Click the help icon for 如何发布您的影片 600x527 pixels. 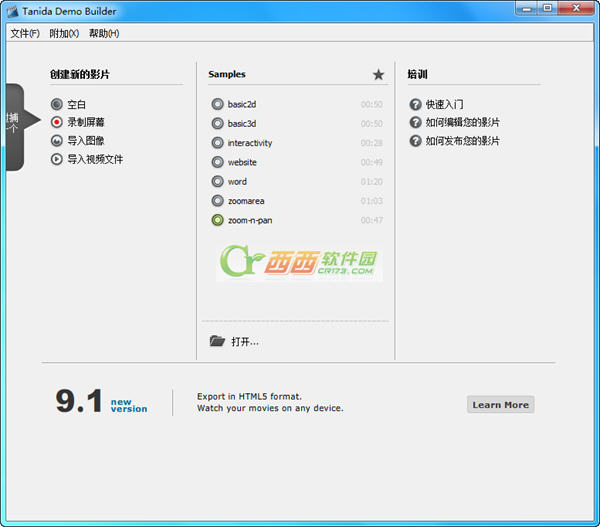(415, 140)
